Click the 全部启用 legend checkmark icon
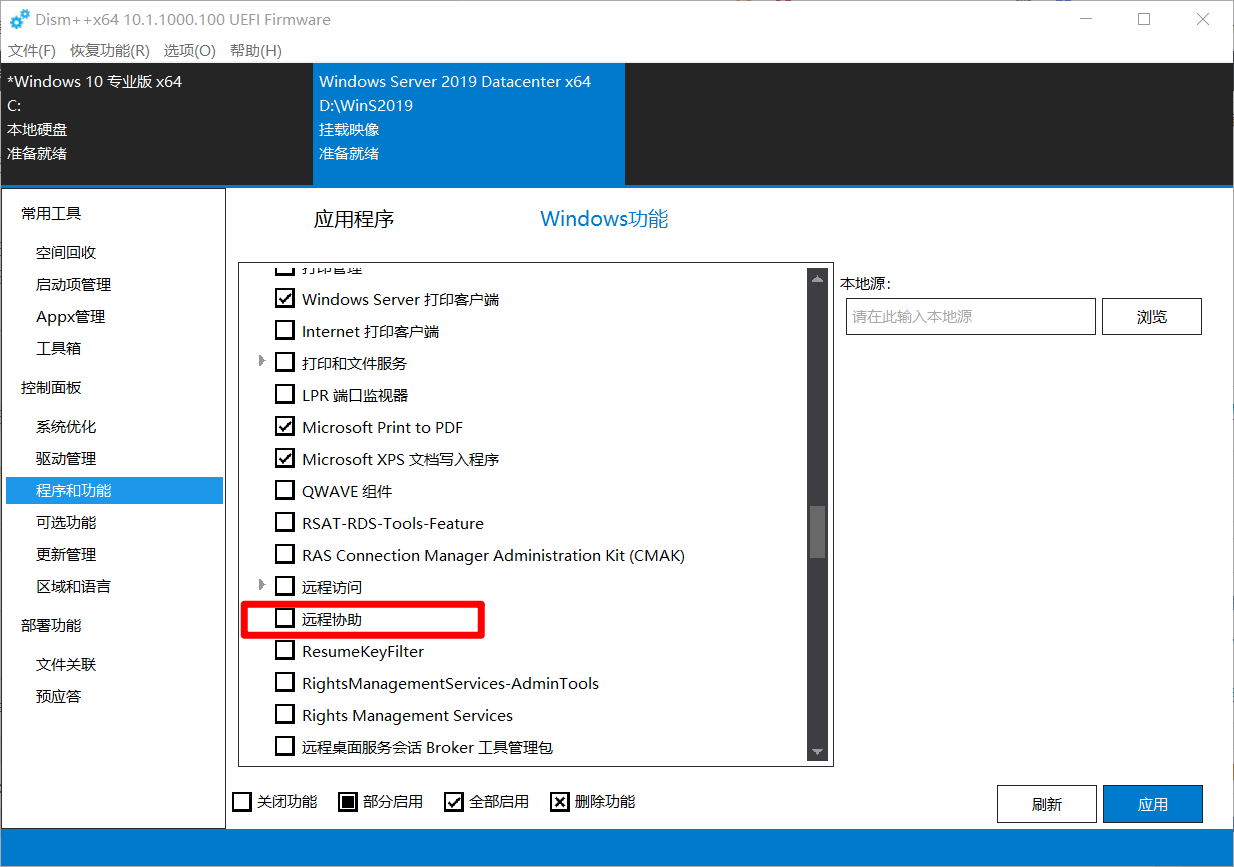 (454, 802)
